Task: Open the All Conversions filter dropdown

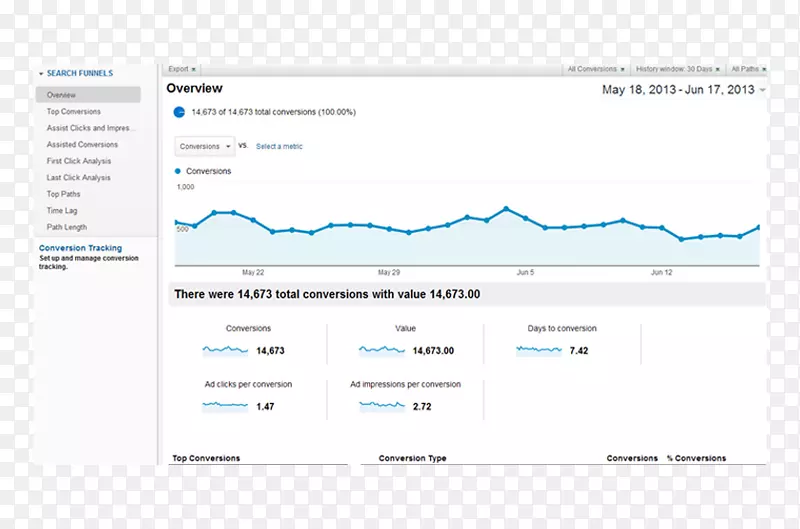Action: (596, 70)
